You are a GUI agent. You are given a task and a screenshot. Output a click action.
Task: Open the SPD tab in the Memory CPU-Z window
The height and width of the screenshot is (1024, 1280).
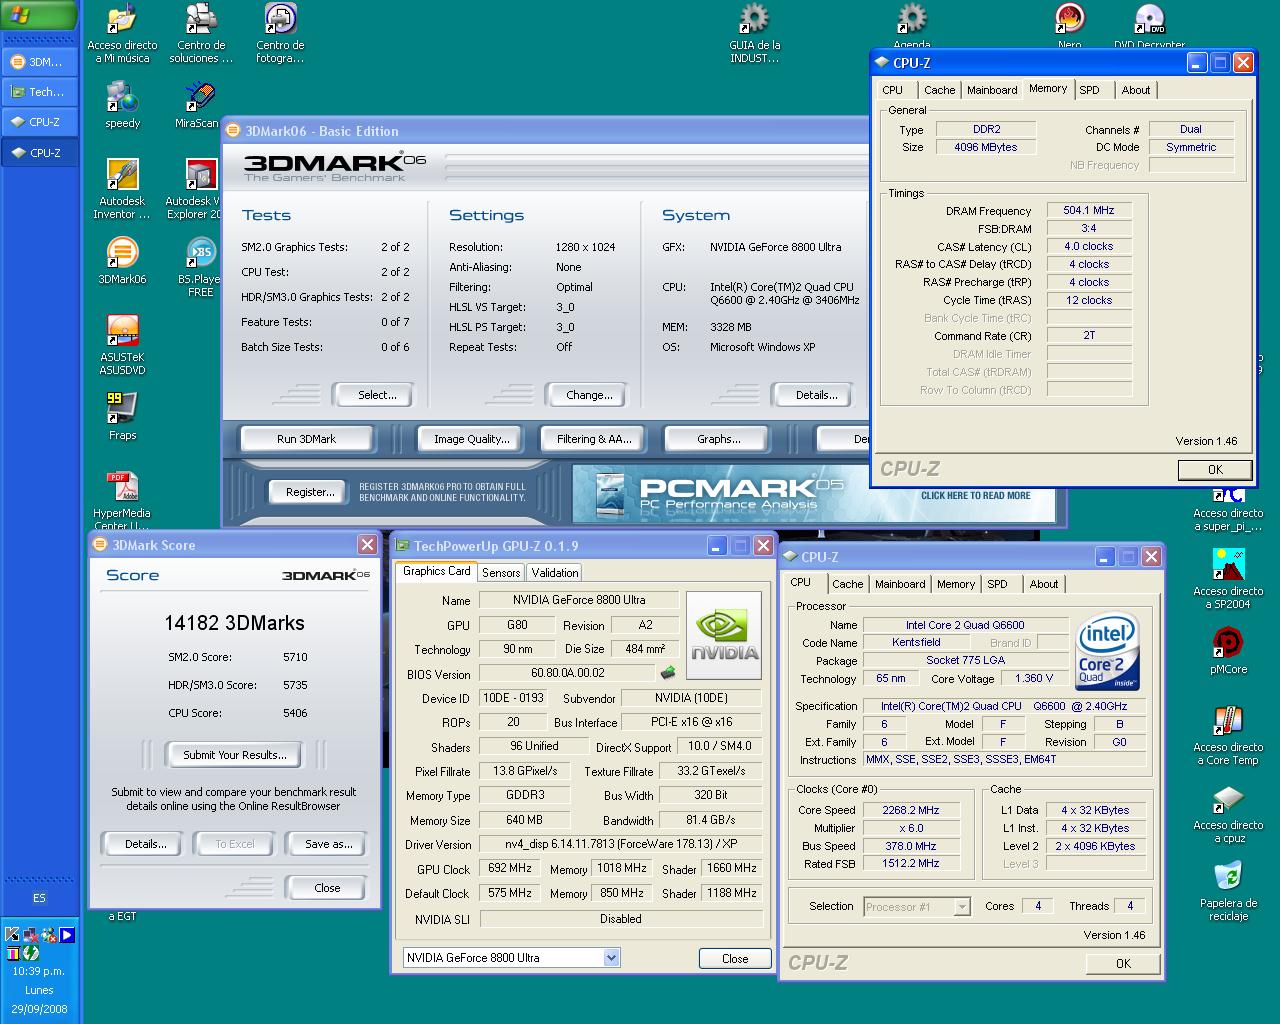pyautogui.click(x=1090, y=90)
